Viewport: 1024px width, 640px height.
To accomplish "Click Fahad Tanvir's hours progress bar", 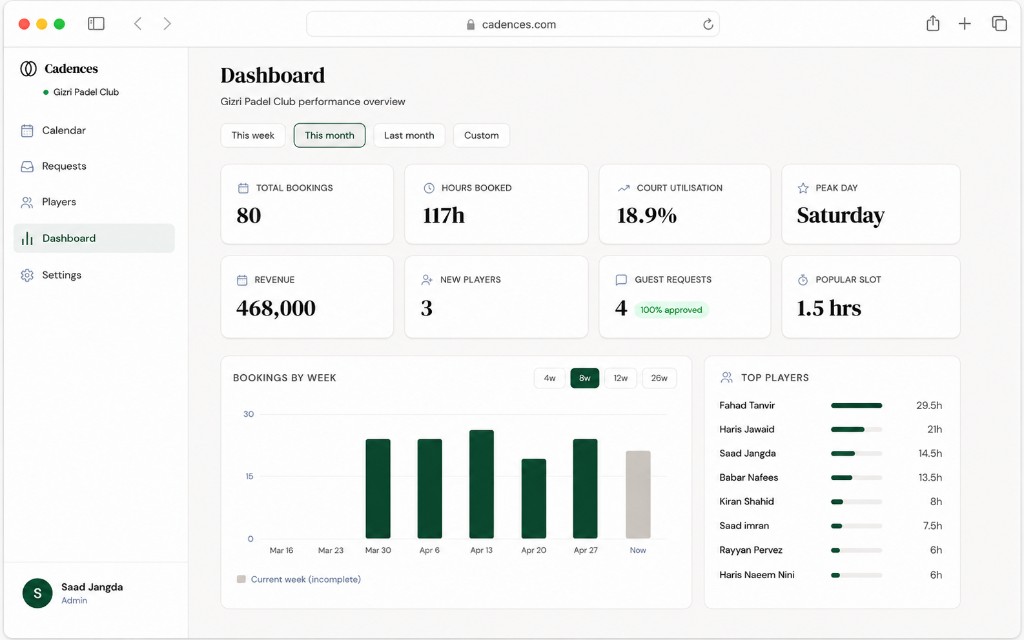I will click(x=856, y=406).
